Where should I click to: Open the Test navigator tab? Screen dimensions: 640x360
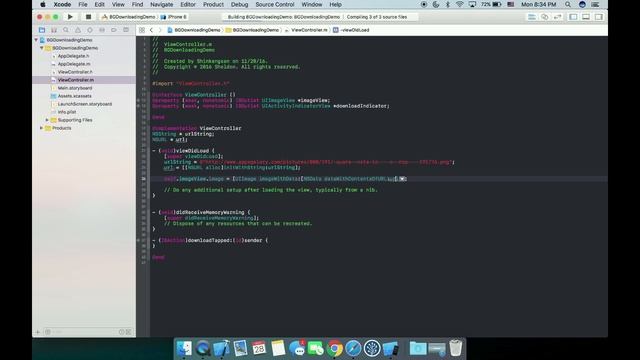pos(90,30)
